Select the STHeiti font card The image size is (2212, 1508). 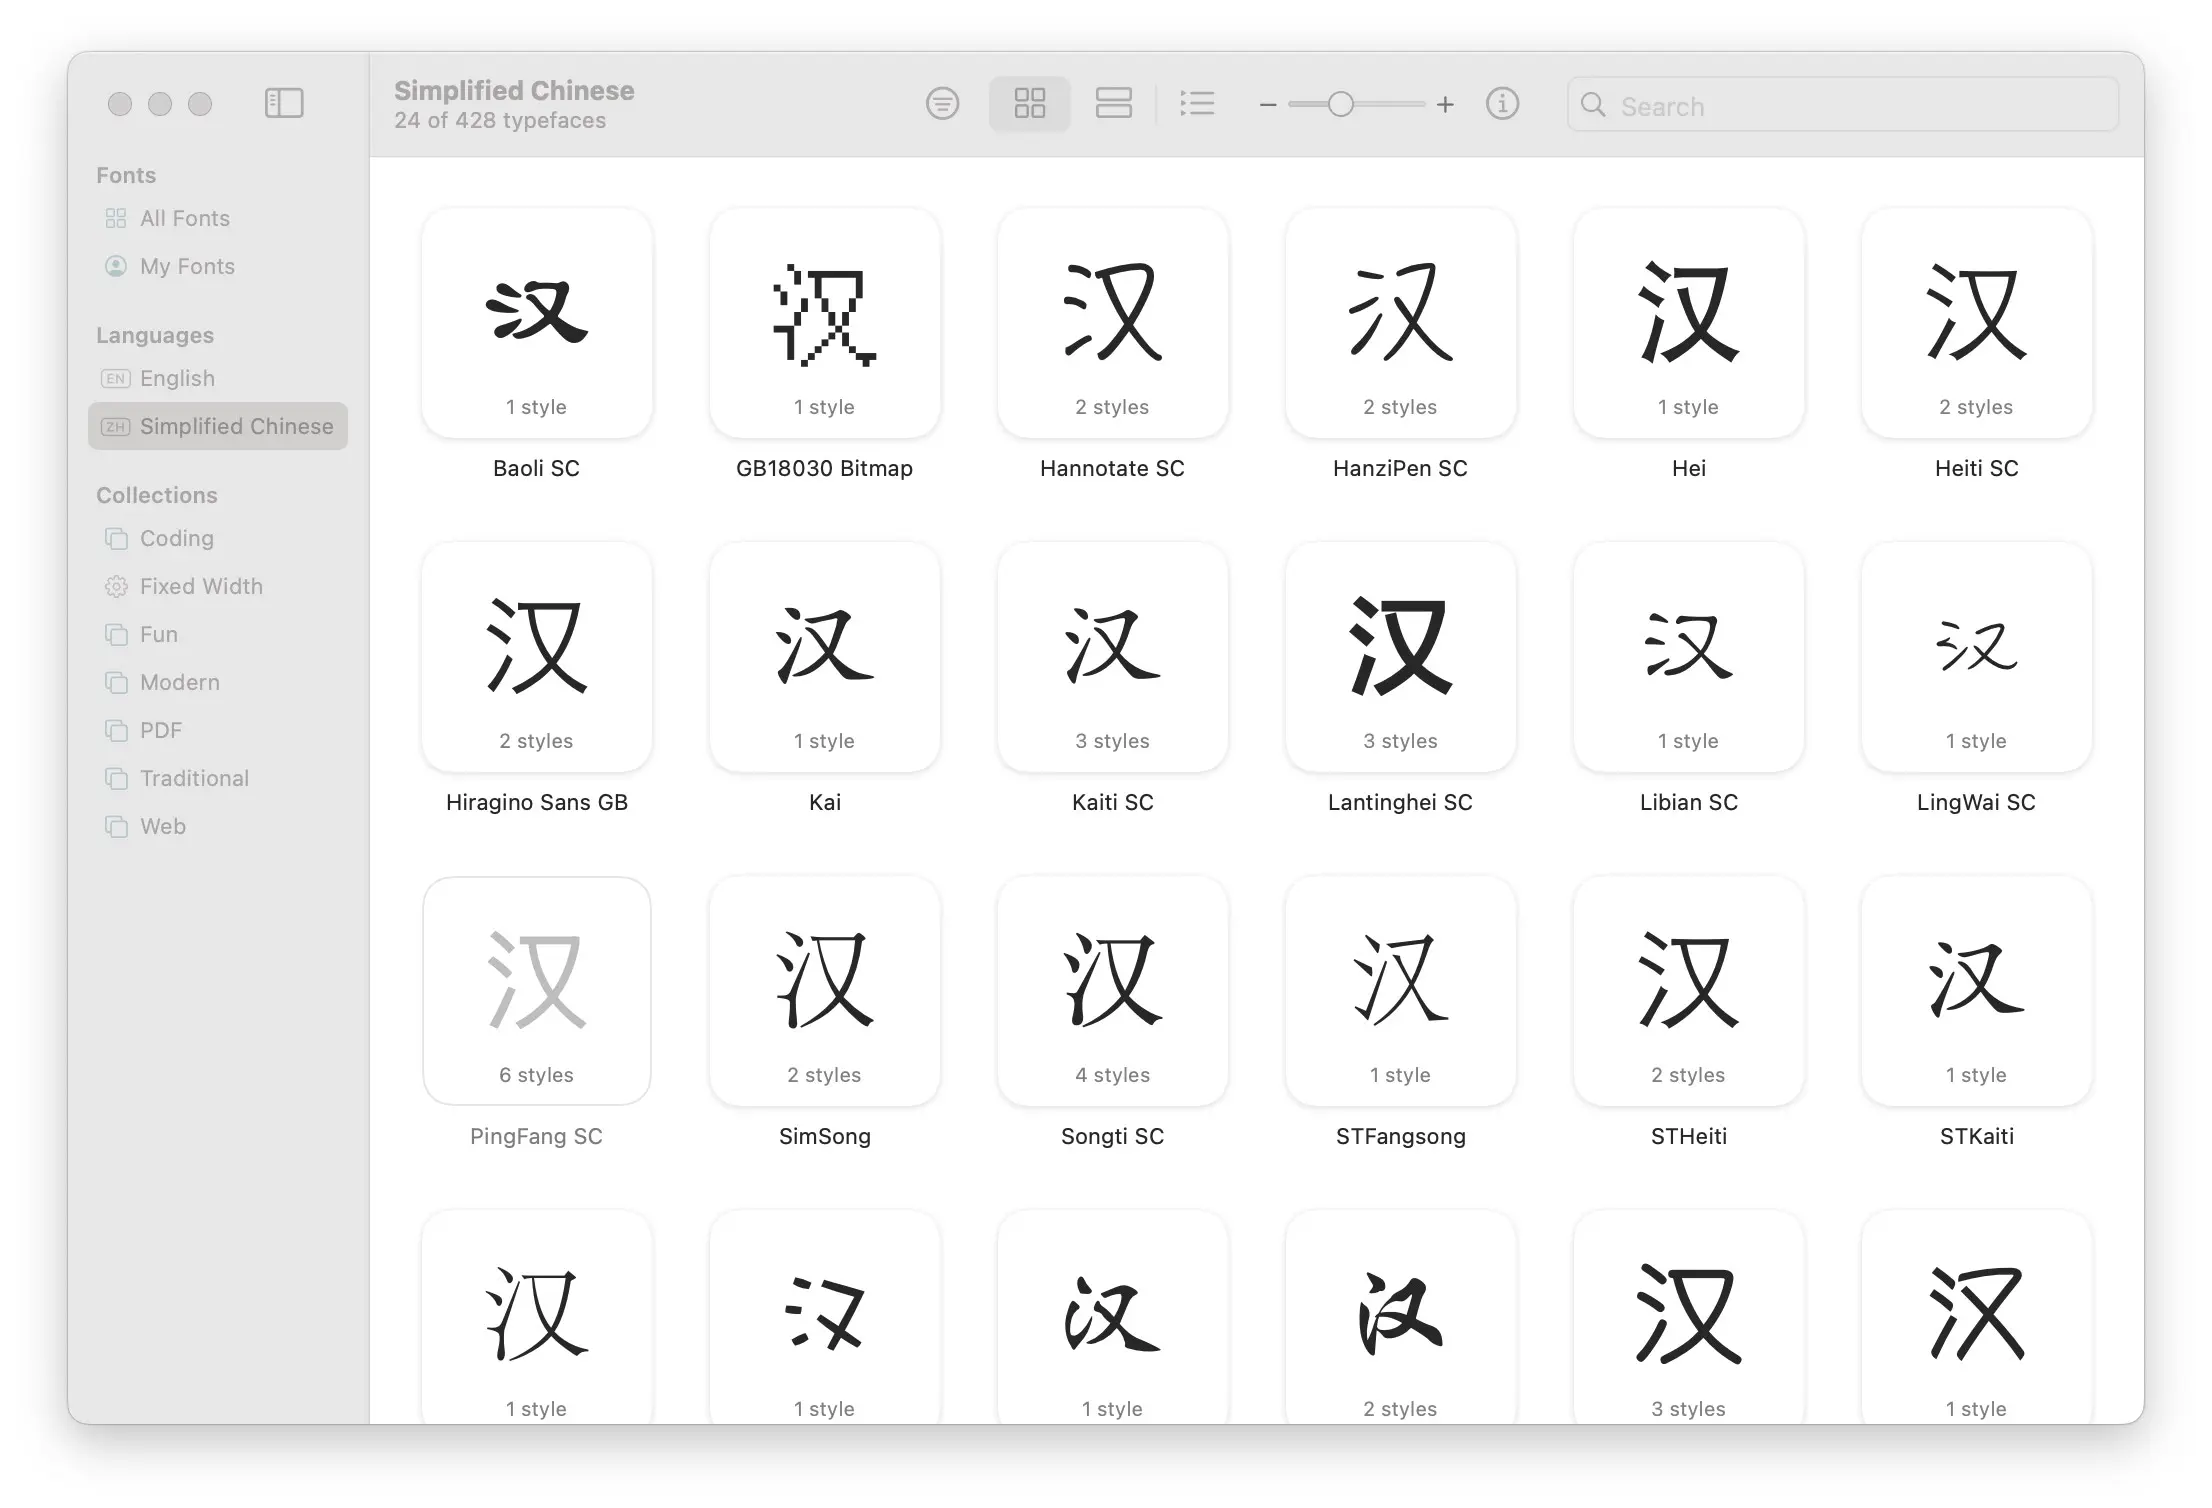tap(1689, 991)
